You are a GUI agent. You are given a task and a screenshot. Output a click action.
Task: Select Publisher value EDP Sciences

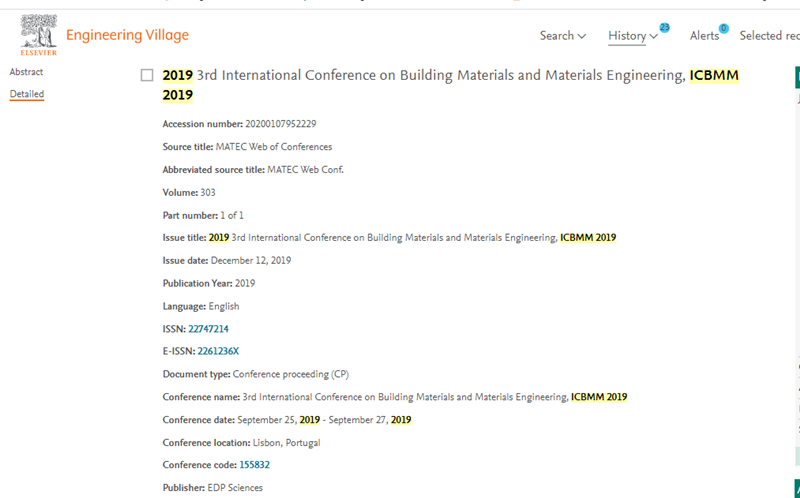(235, 488)
